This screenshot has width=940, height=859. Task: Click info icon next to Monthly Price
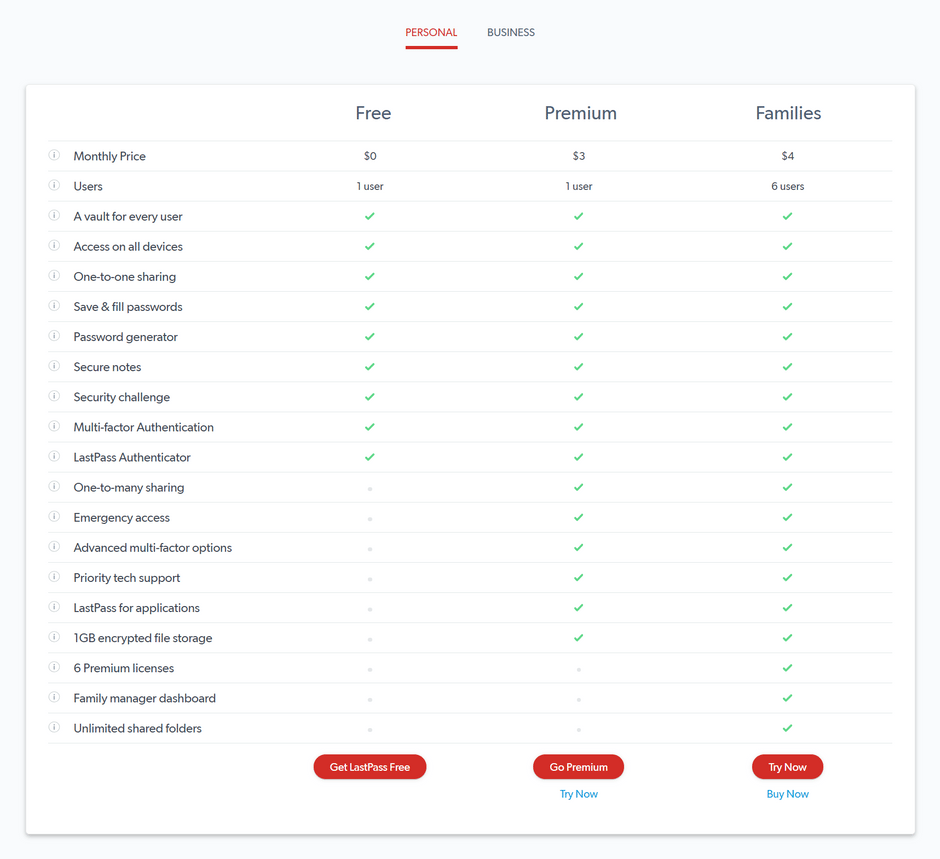click(54, 155)
